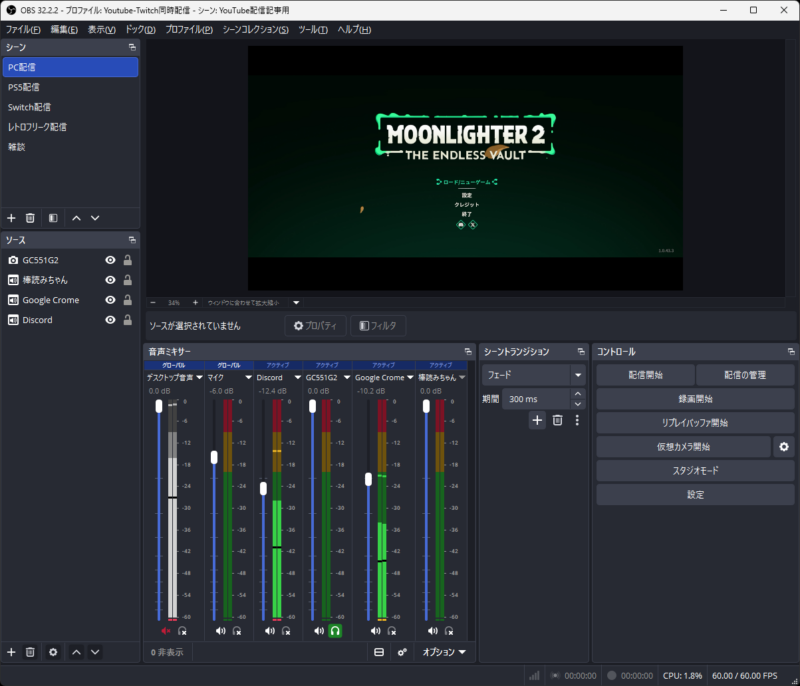Open scene filters icon in Scenes dock
This screenshot has height=686, width=800.
coord(53,218)
